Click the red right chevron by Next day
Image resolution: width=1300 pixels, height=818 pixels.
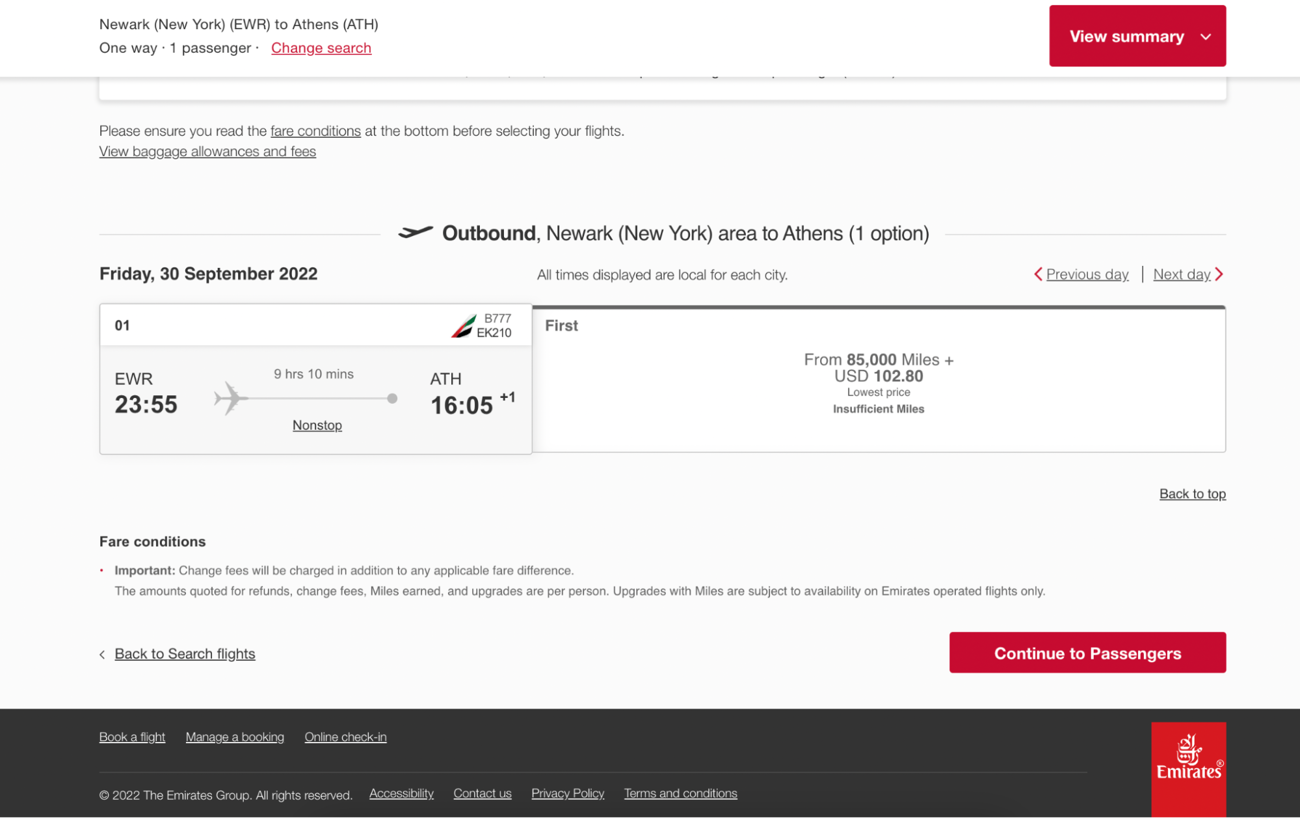tap(1219, 274)
